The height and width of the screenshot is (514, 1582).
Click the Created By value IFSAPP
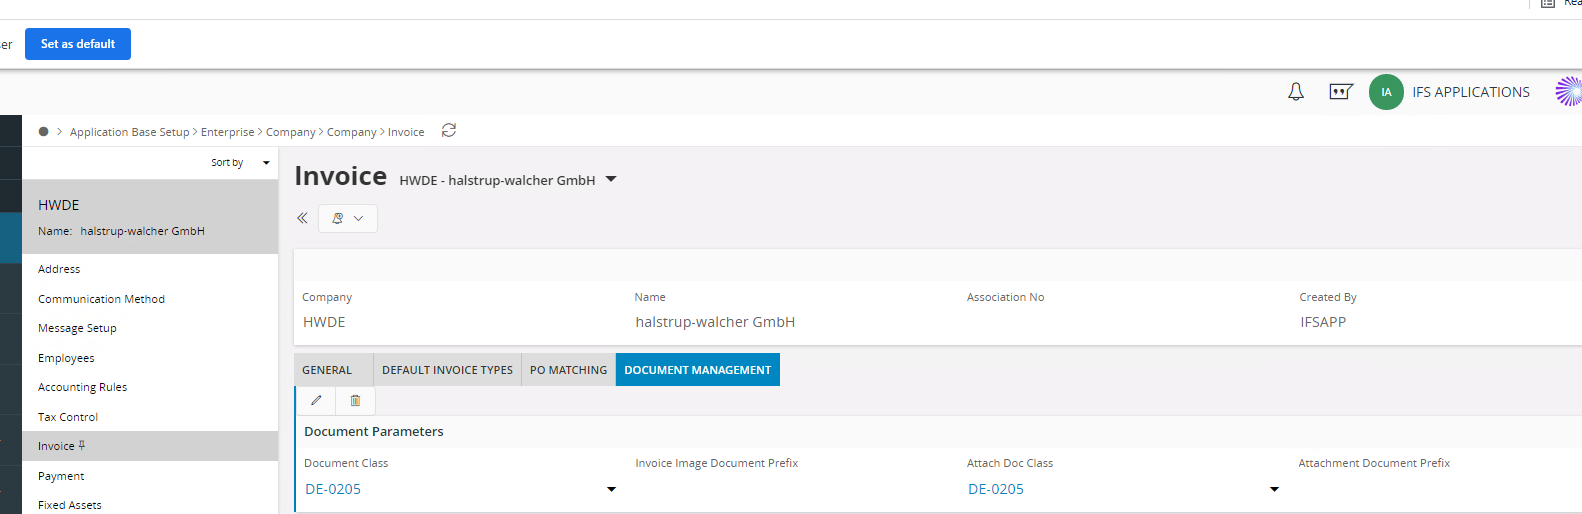1323,322
